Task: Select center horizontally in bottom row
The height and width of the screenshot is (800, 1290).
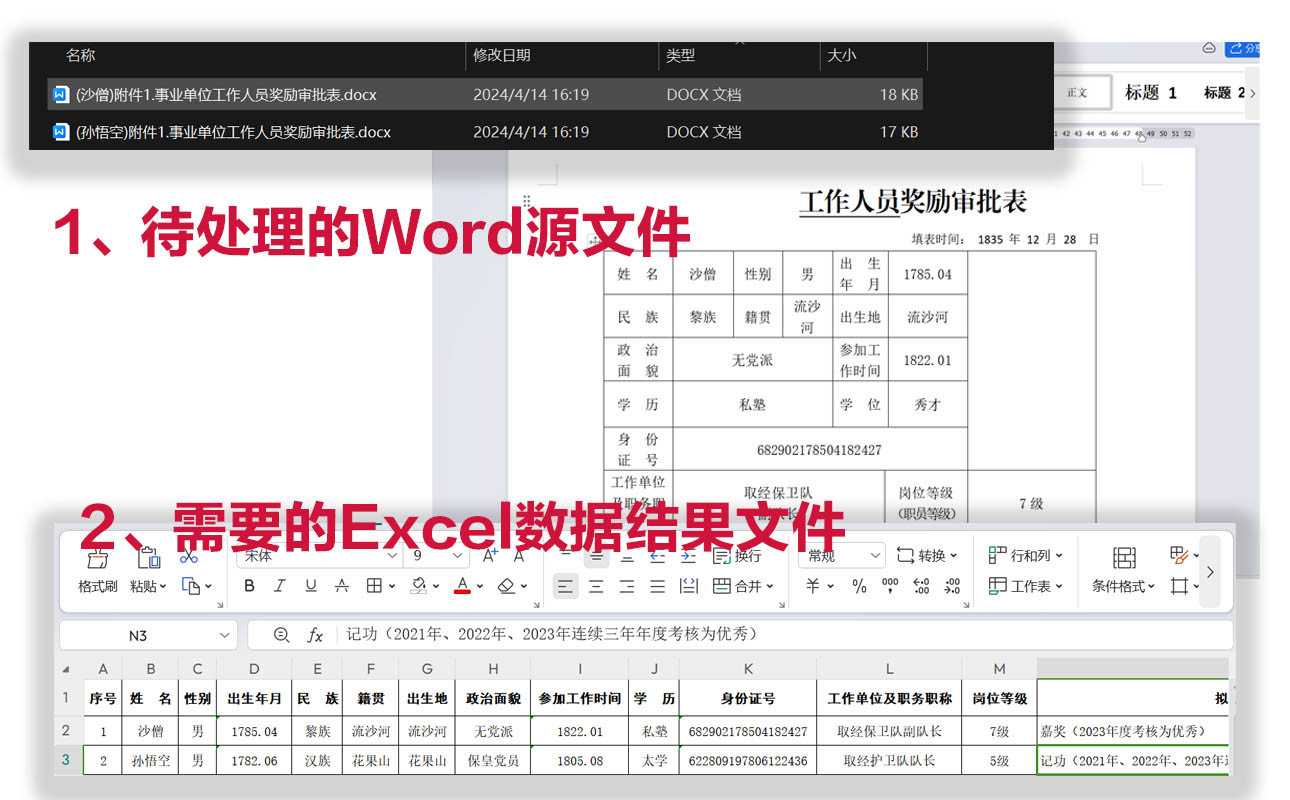Action: pyautogui.click(x=596, y=586)
